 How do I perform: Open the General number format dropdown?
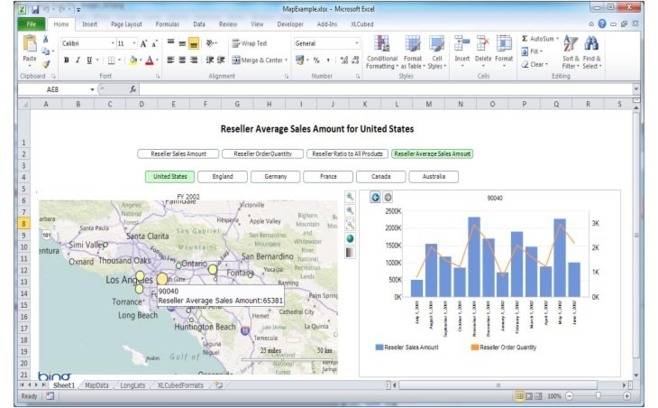pos(357,43)
